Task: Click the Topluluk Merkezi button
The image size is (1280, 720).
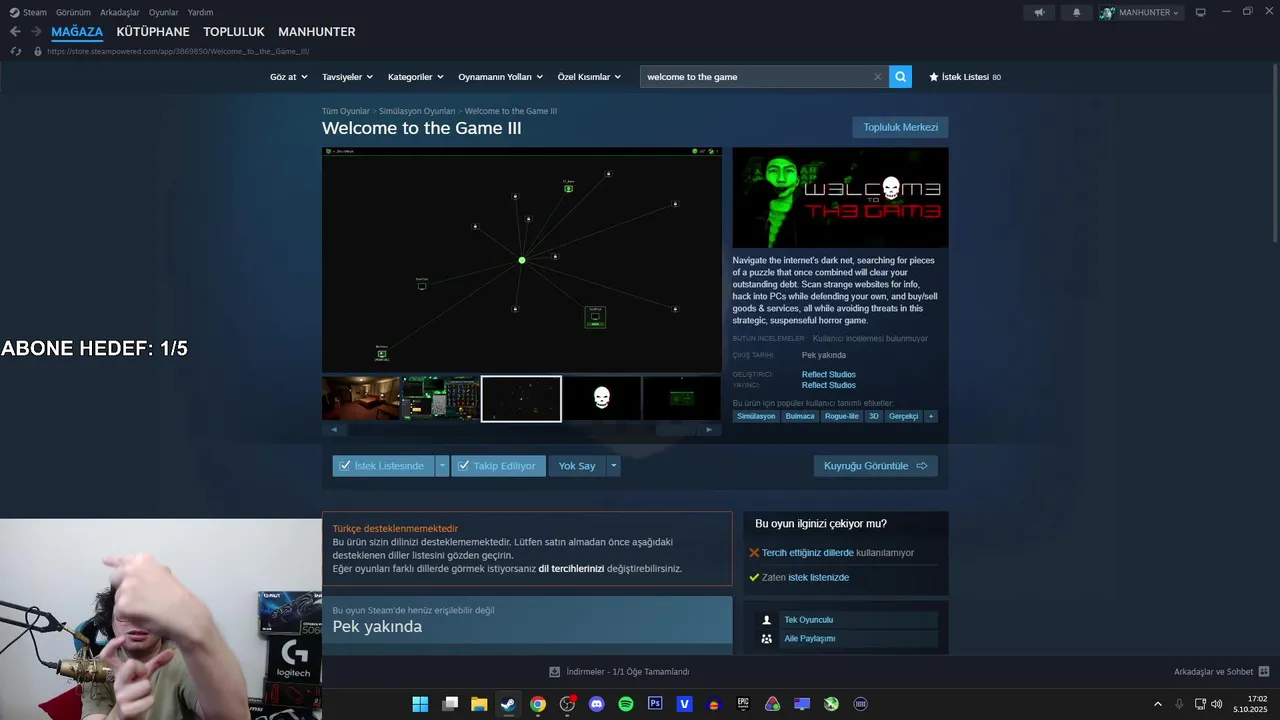Action: point(900,127)
